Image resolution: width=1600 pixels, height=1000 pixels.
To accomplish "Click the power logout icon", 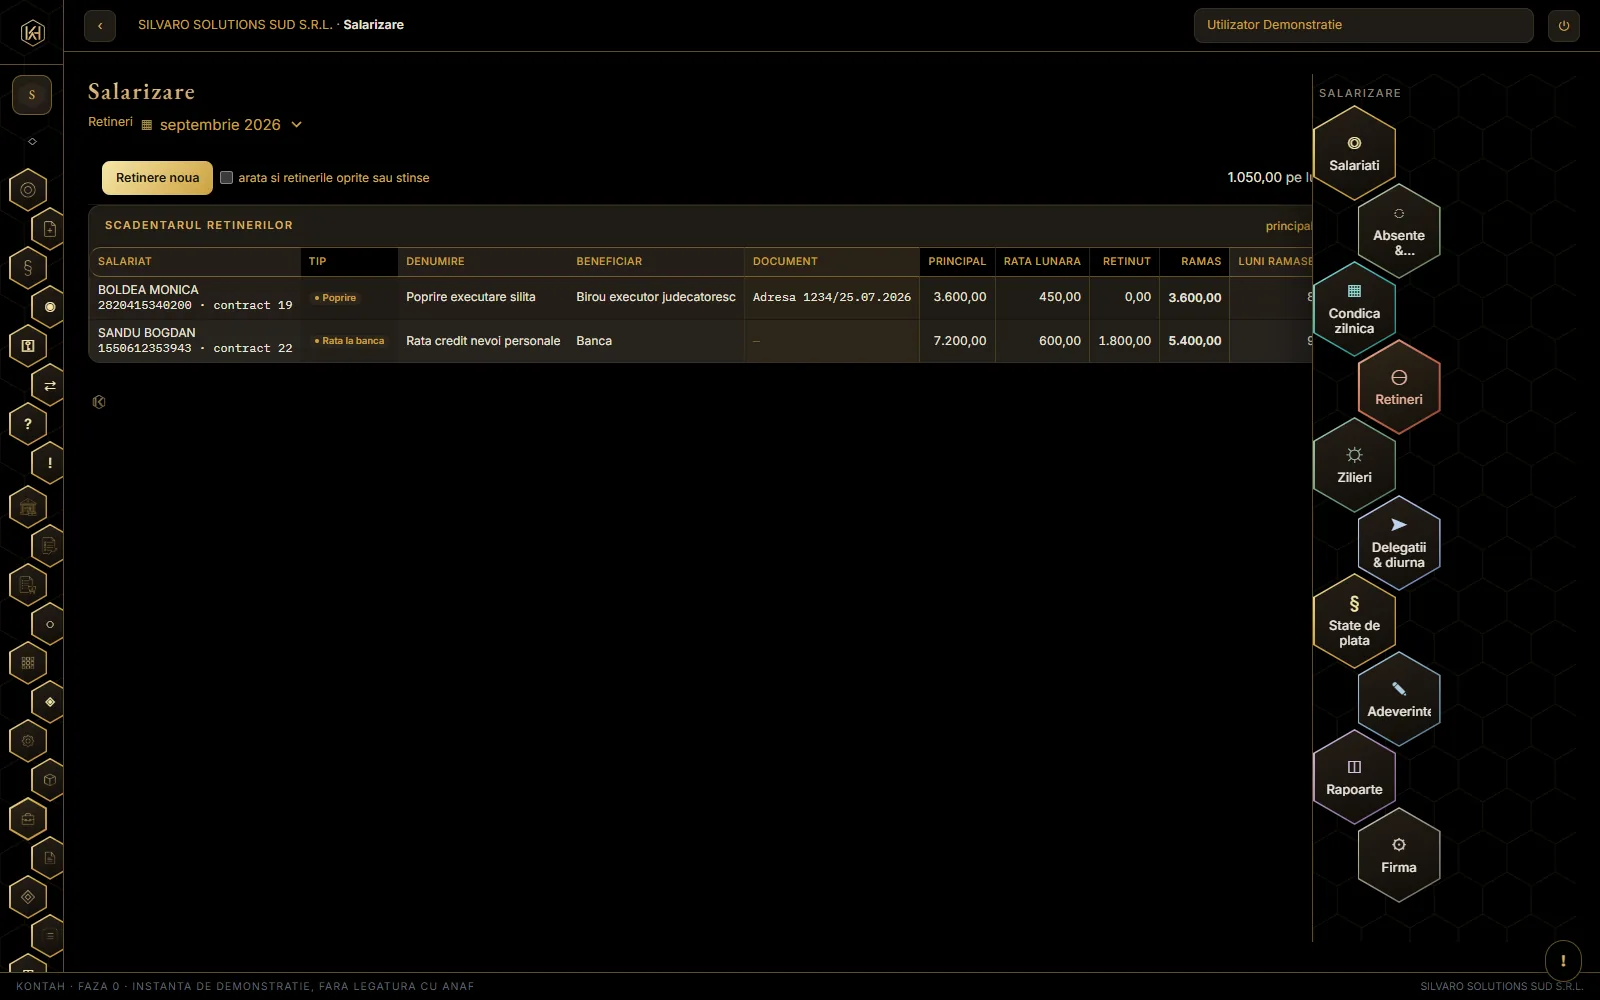I will [x=1564, y=26].
